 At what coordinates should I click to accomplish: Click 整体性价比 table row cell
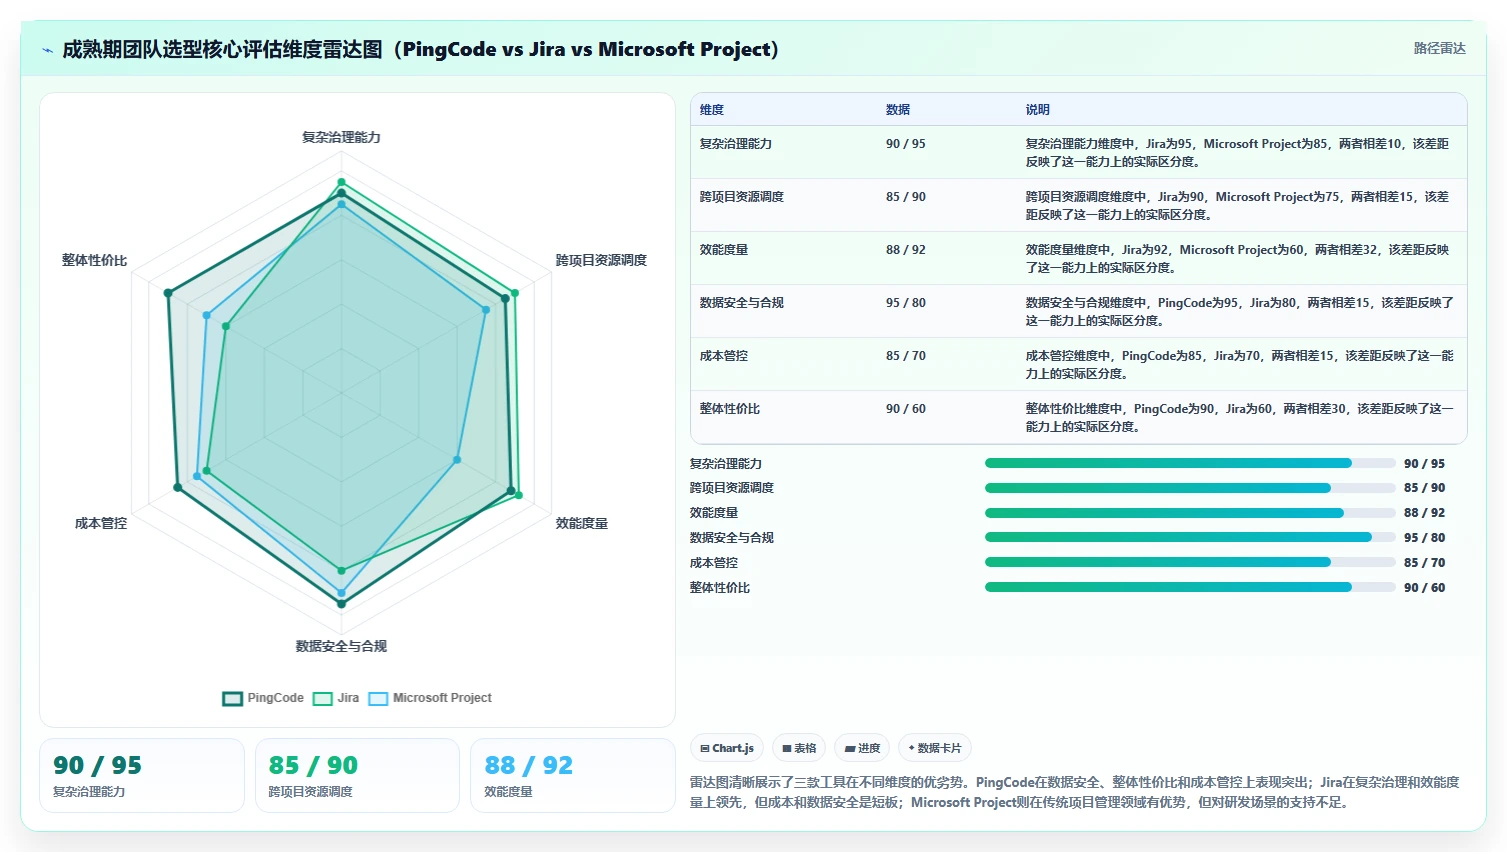pos(729,409)
